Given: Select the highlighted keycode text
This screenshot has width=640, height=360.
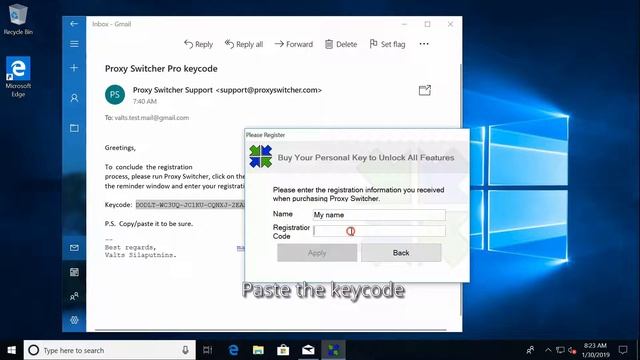Looking at the screenshot, I should (190, 205).
